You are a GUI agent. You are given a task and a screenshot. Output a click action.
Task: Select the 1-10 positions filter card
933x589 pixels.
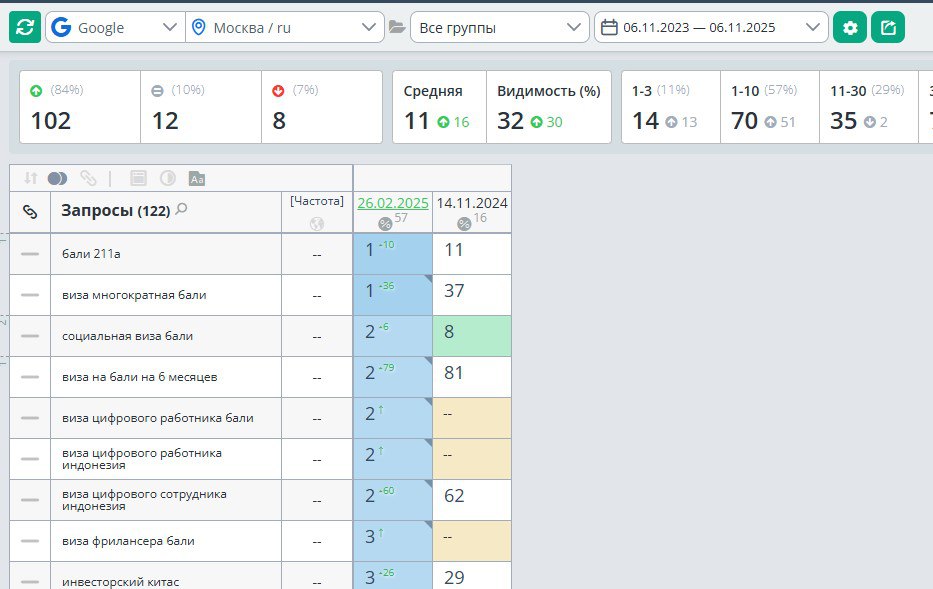[769, 107]
